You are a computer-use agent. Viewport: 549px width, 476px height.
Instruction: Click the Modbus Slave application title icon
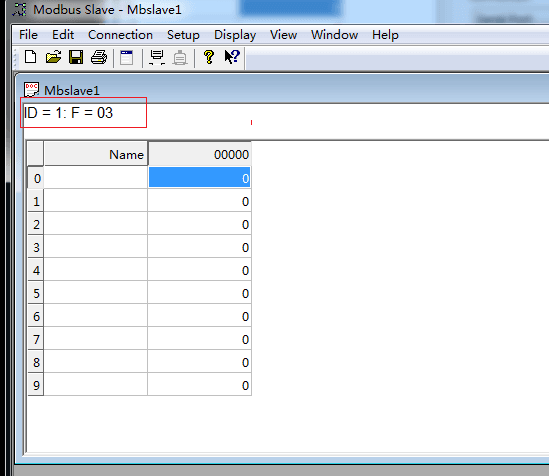click(20, 9)
